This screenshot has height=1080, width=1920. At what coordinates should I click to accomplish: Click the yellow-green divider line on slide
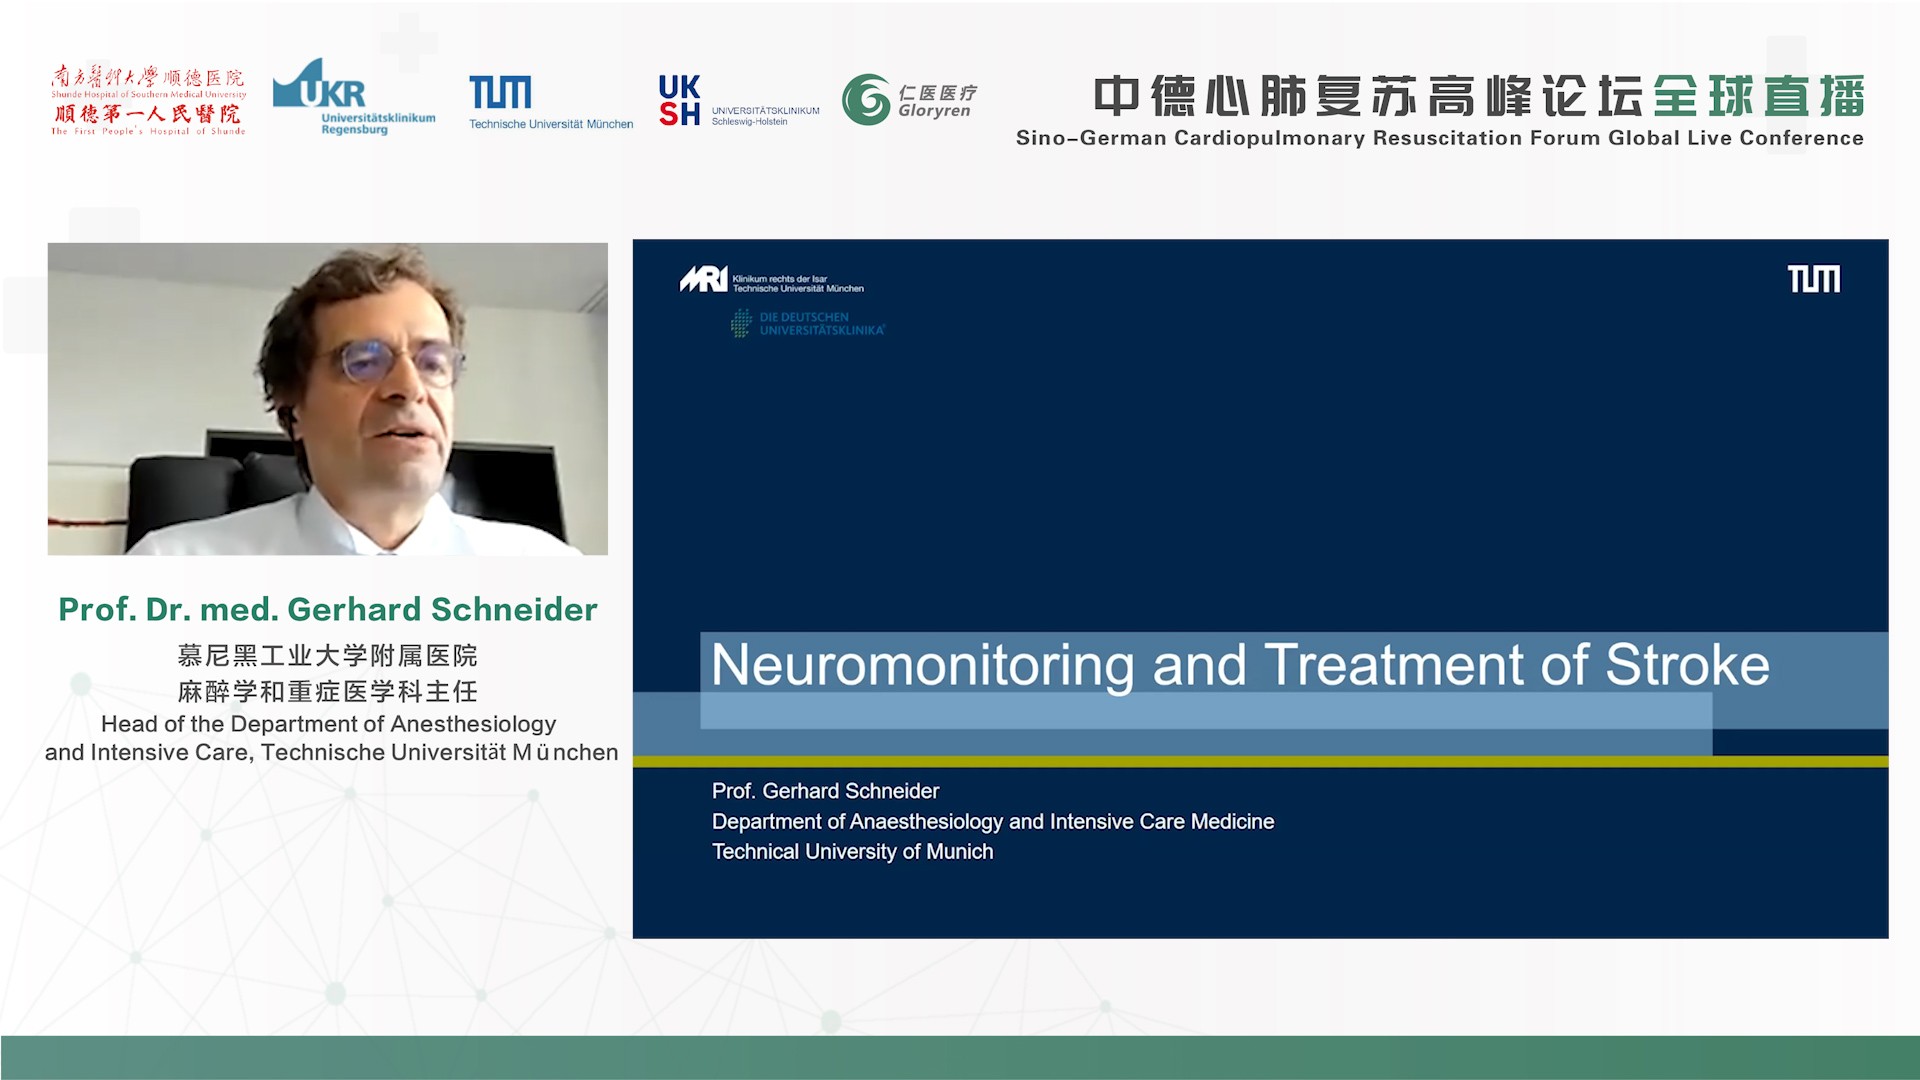coord(1260,762)
